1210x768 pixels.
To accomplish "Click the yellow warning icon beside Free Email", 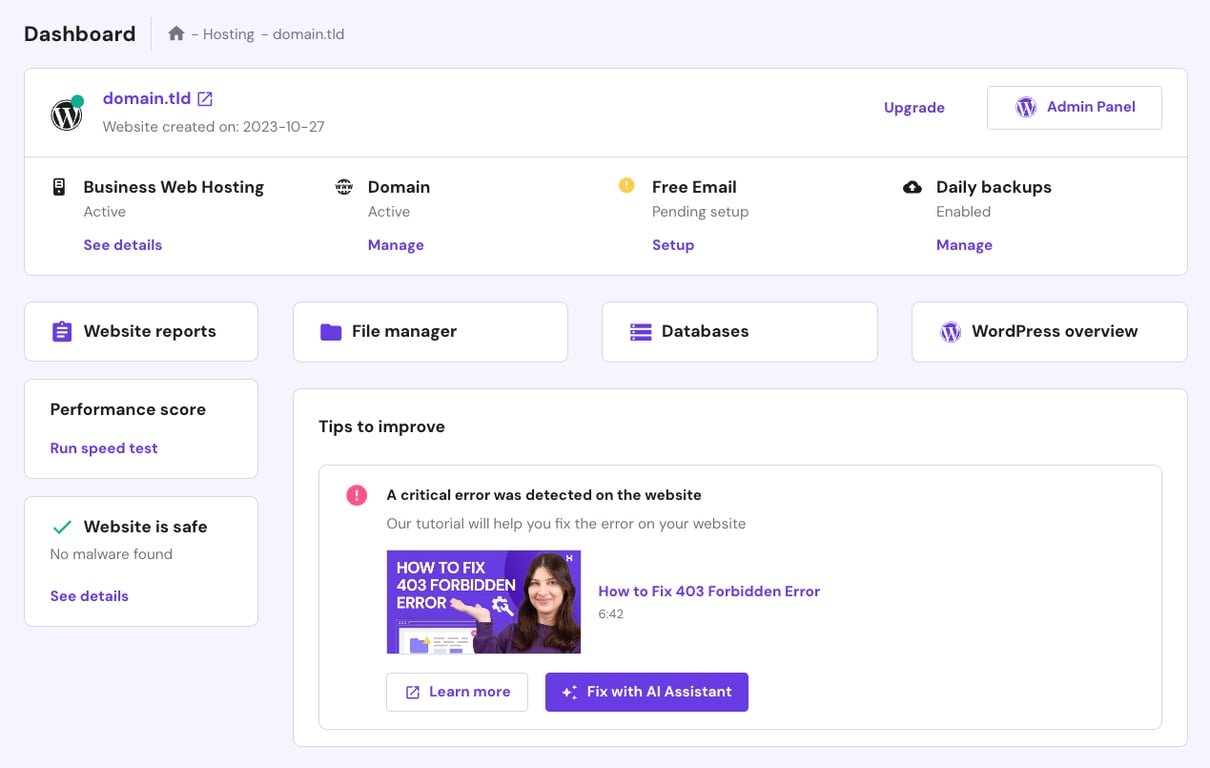I will coord(625,185).
